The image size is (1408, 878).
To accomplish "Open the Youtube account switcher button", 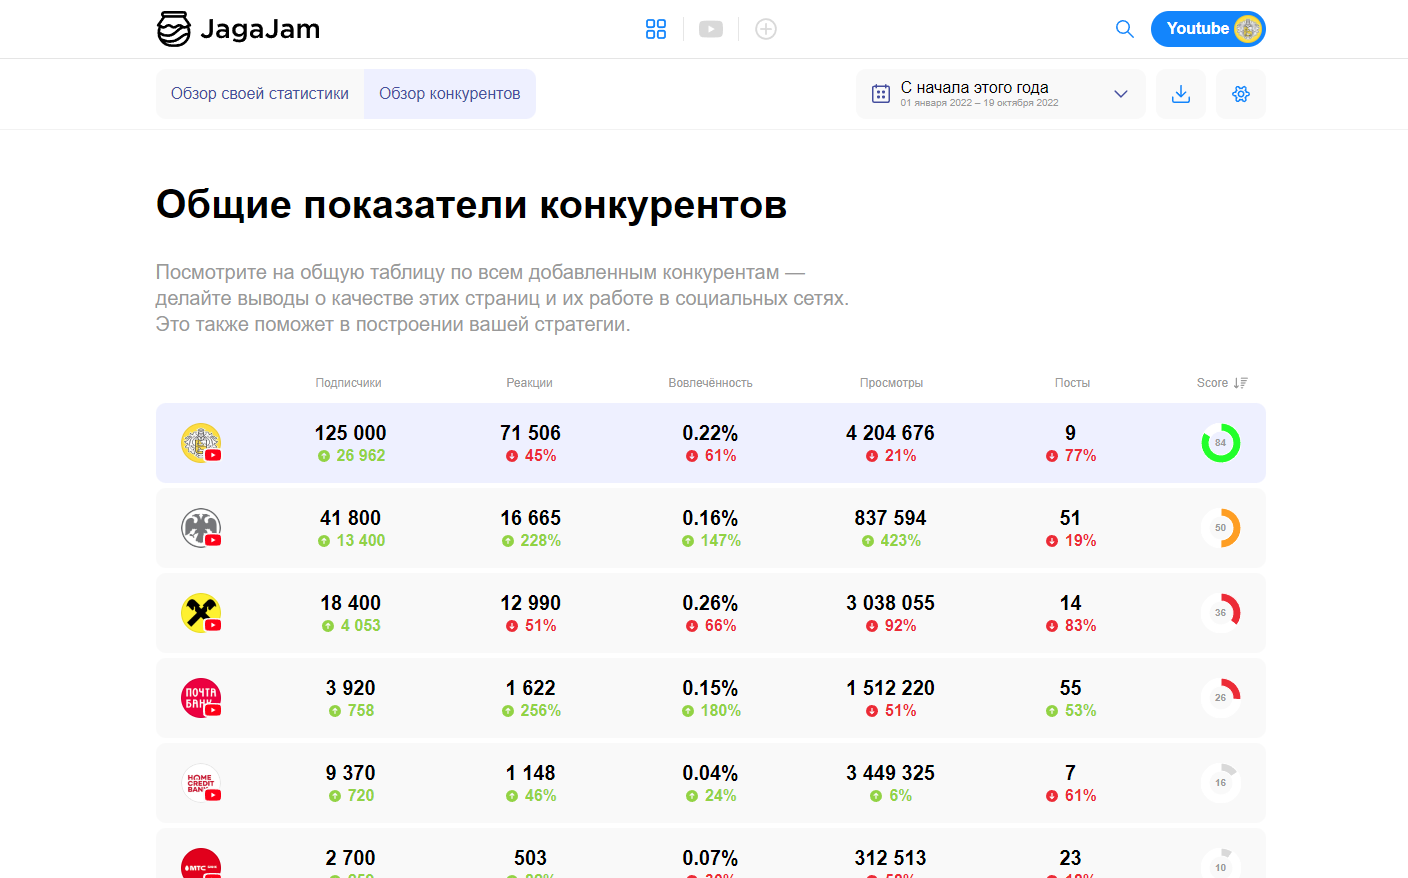I will (1208, 29).
